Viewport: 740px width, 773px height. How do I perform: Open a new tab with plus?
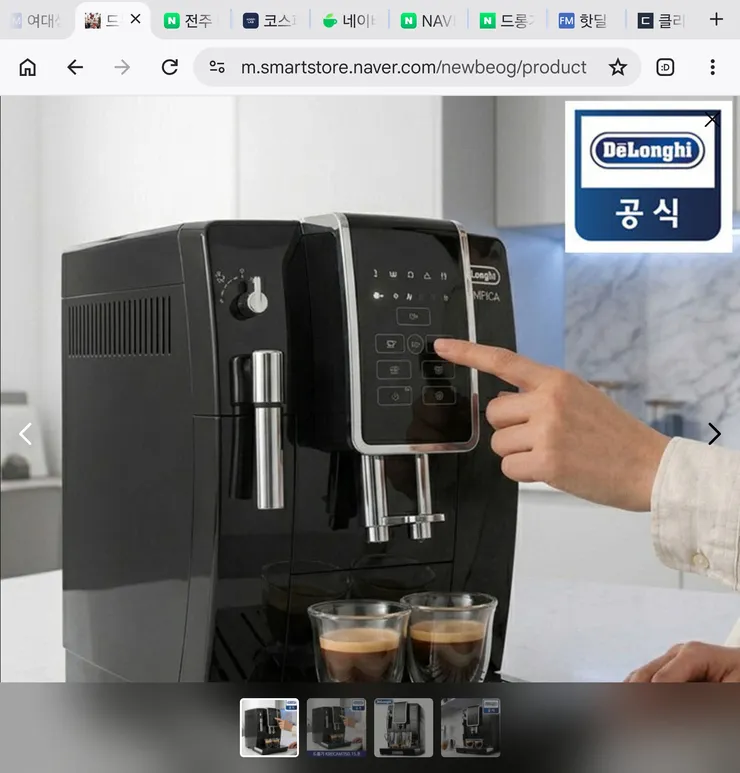716,20
